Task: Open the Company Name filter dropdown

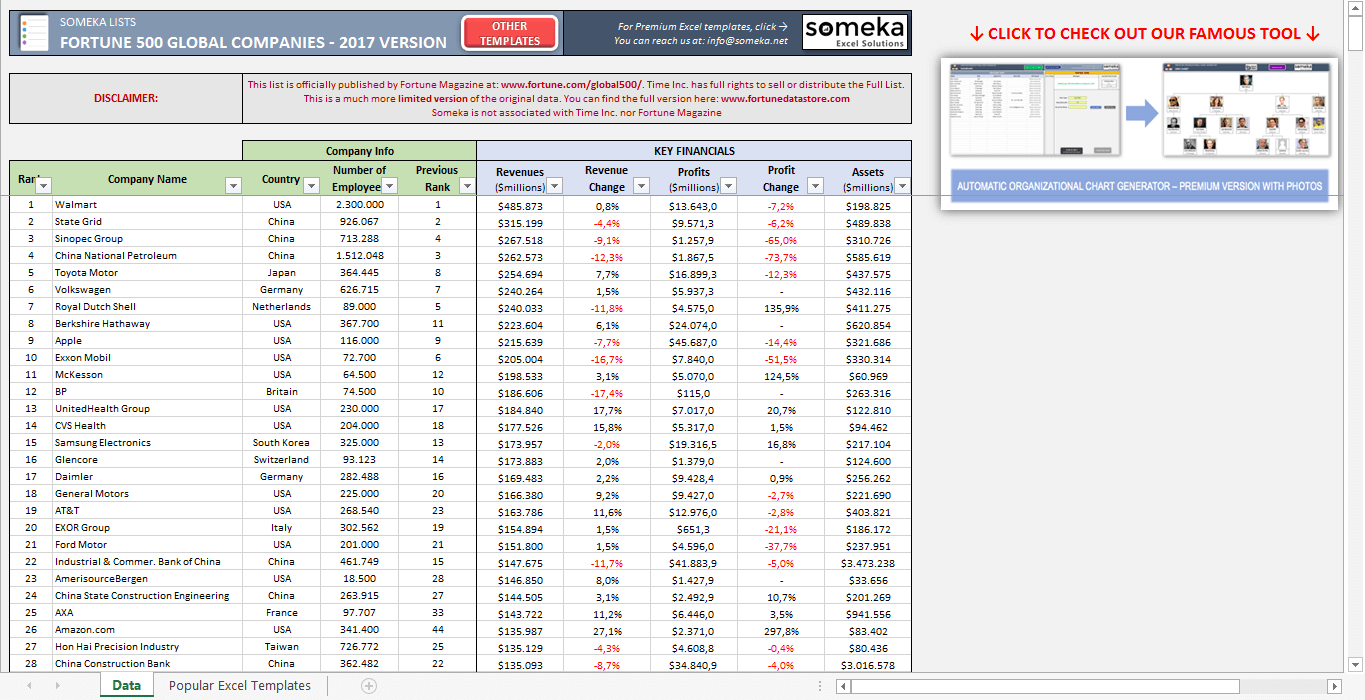Action: click(x=233, y=186)
